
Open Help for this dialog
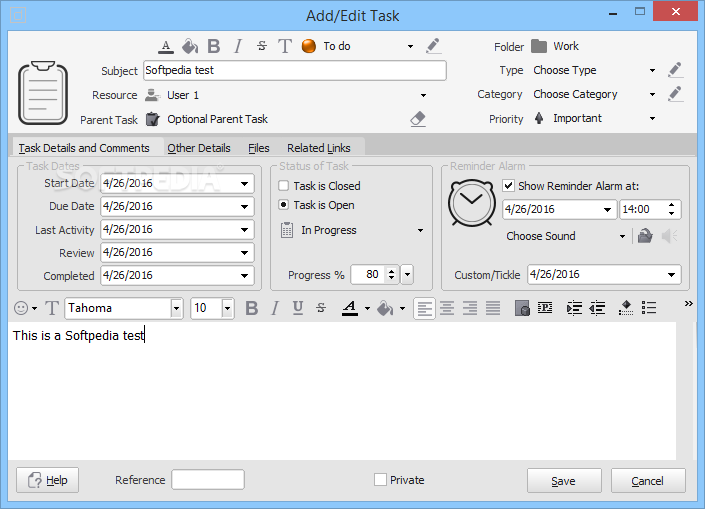(48, 480)
